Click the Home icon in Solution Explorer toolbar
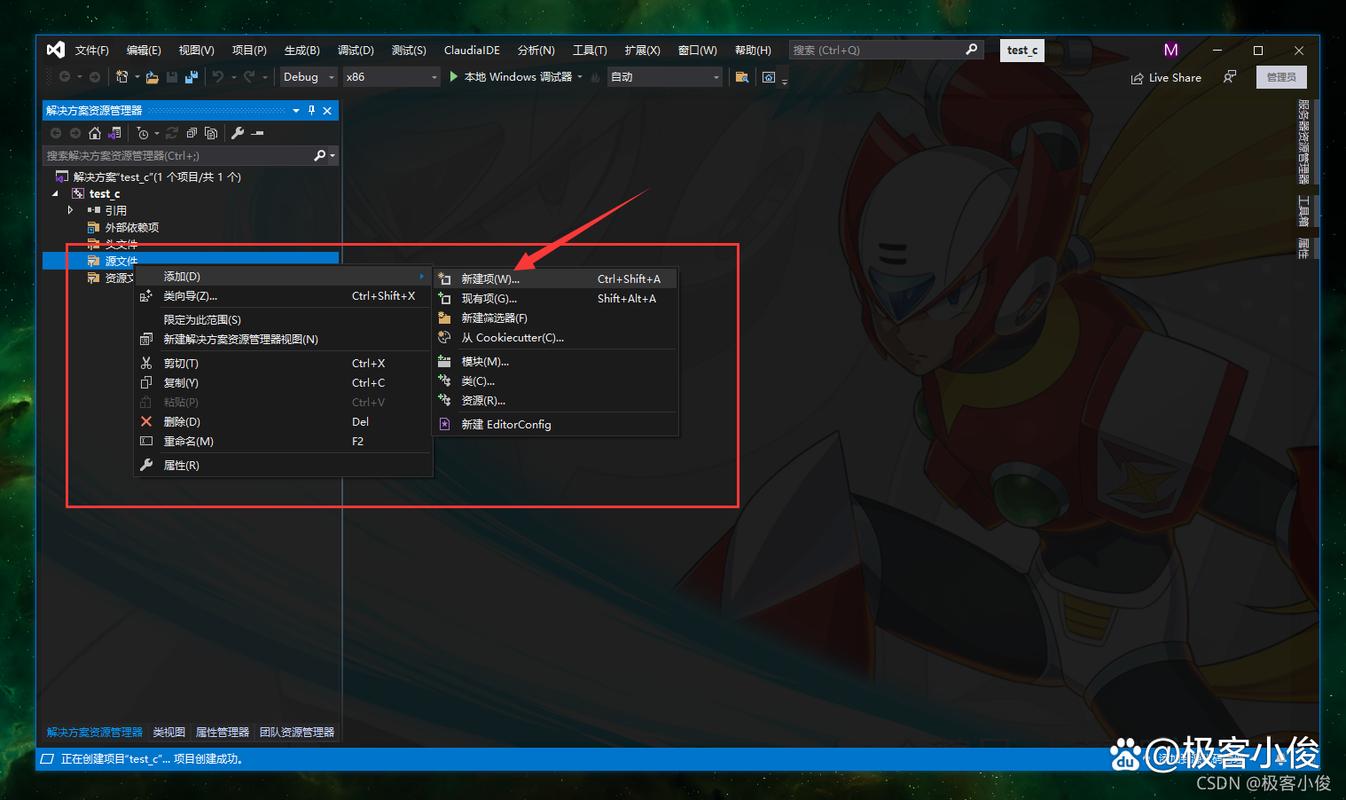The width and height of the screenshot is (1346, 800). pos(95,133)
